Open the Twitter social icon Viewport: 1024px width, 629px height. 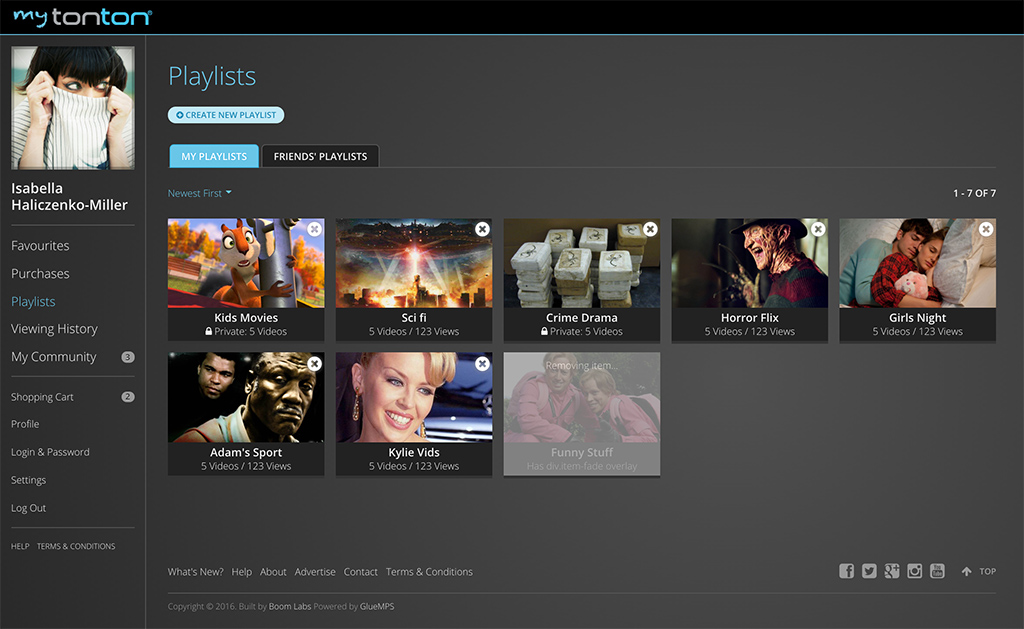869,571
